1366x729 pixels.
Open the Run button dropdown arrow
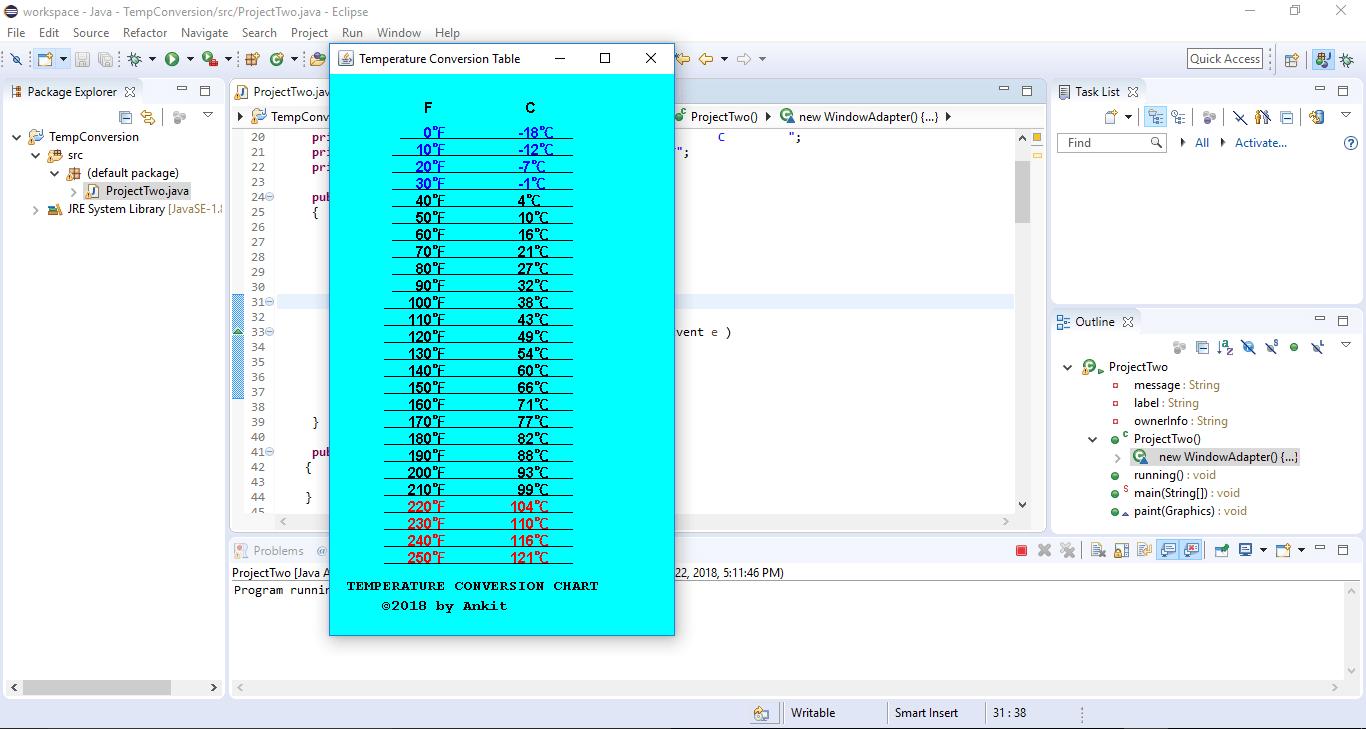[x=189, y=59]
